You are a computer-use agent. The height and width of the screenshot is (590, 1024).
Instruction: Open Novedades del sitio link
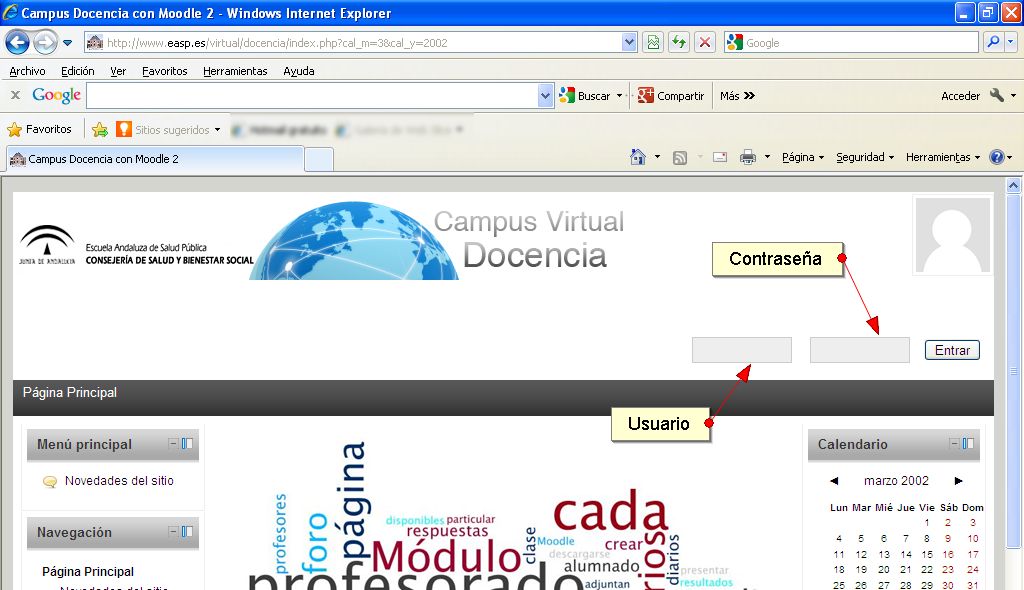[119, 481]
